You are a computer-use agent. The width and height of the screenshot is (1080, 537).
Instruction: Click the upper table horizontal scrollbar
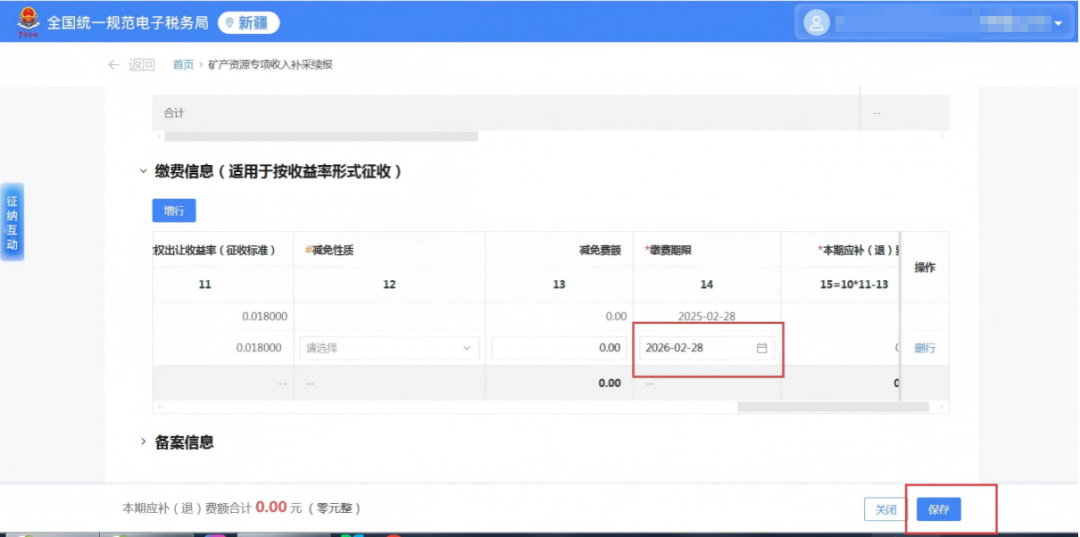(x=321, y=136)
